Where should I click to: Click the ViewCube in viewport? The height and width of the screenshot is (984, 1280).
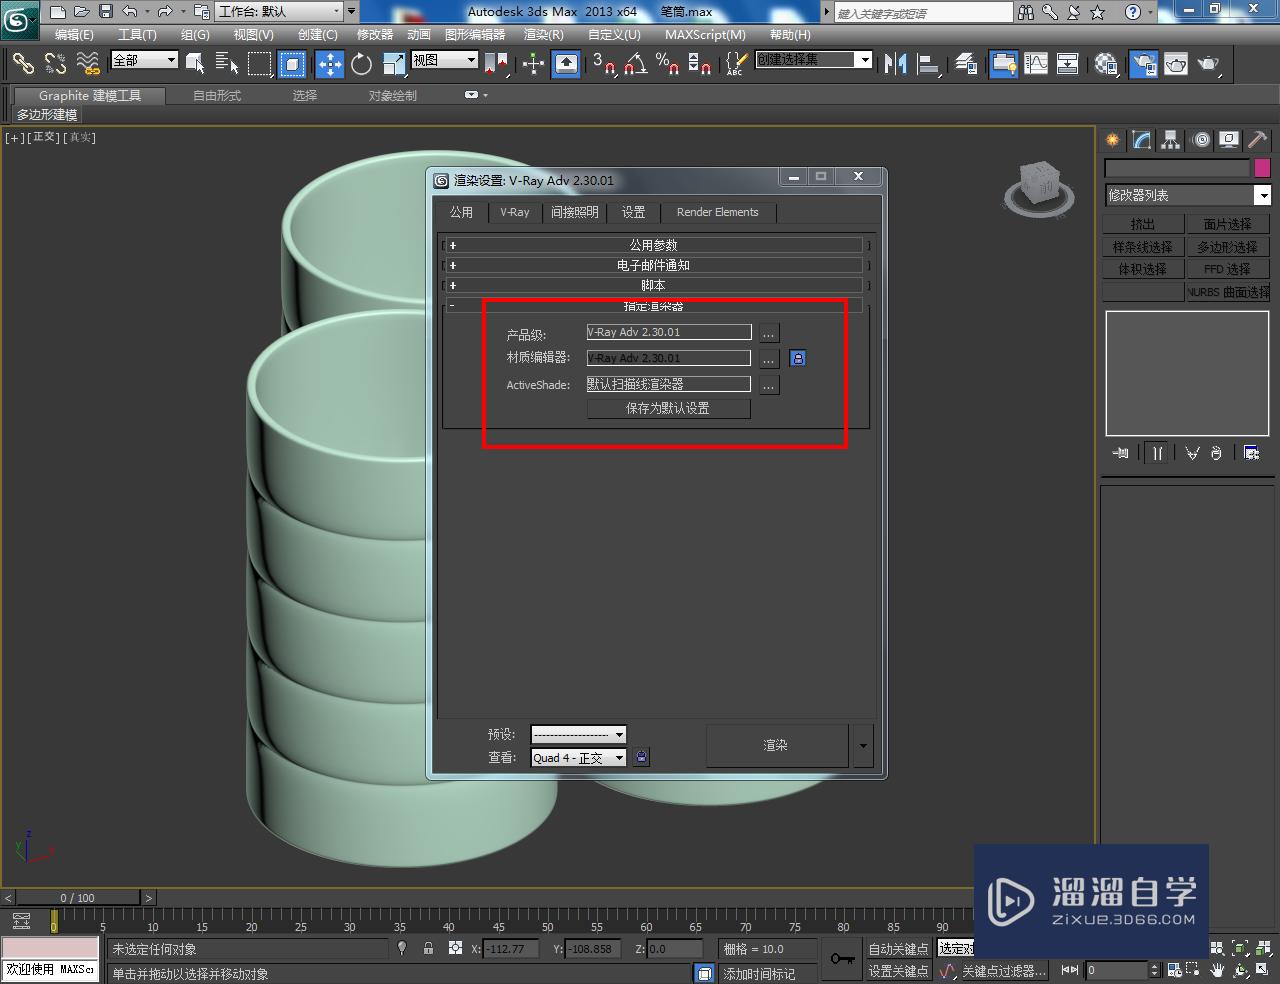point(1039,188)
